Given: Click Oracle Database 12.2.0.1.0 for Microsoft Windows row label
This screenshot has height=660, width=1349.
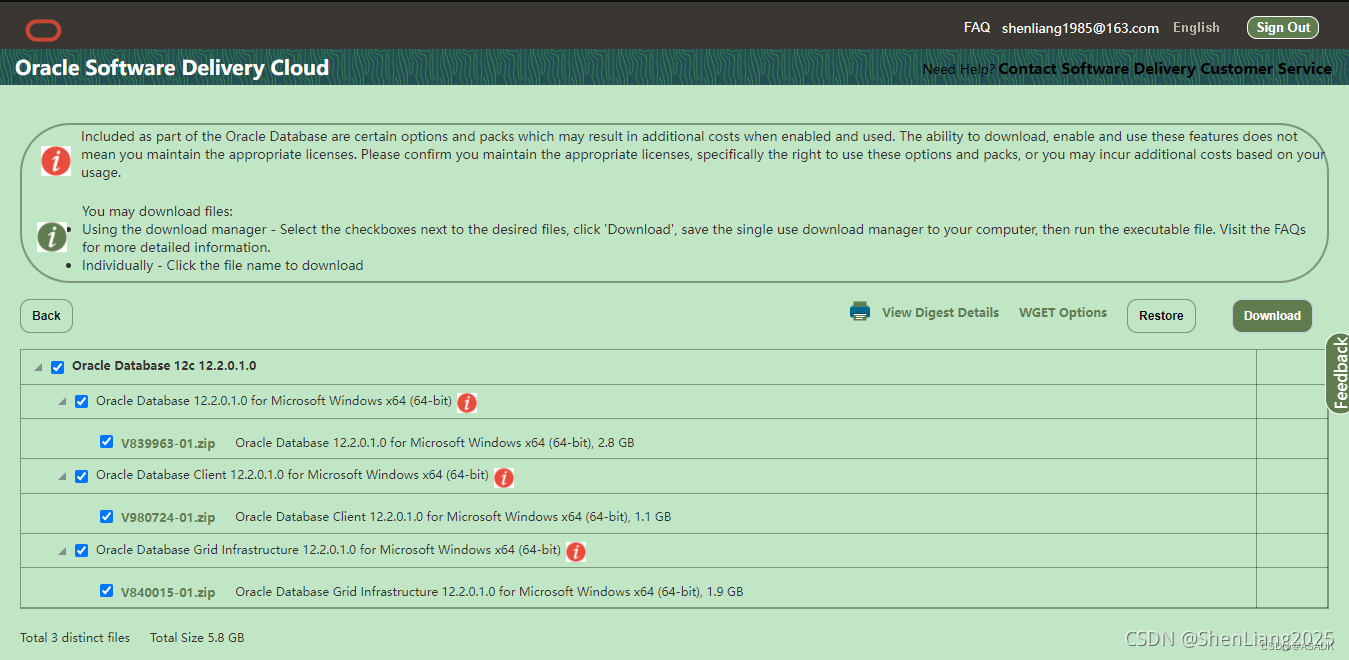Looking at the screenshot, I should [274, 401].
